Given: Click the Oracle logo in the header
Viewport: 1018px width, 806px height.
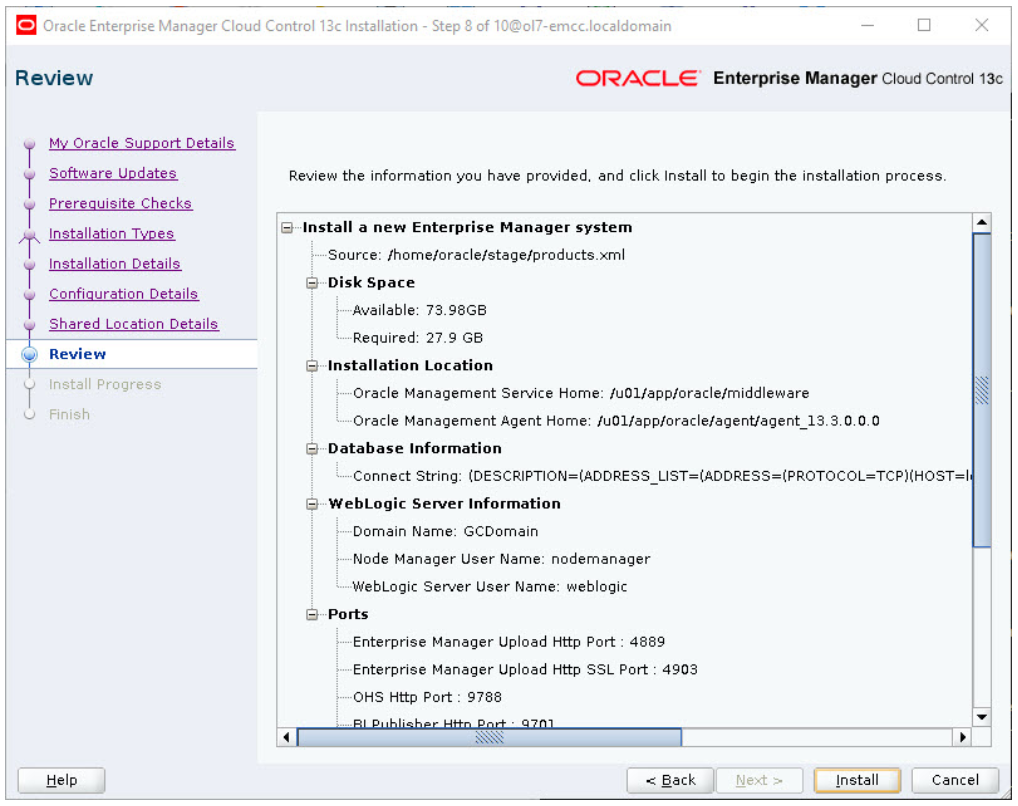Looking at the screenshot, I should (x=638, y=79).
